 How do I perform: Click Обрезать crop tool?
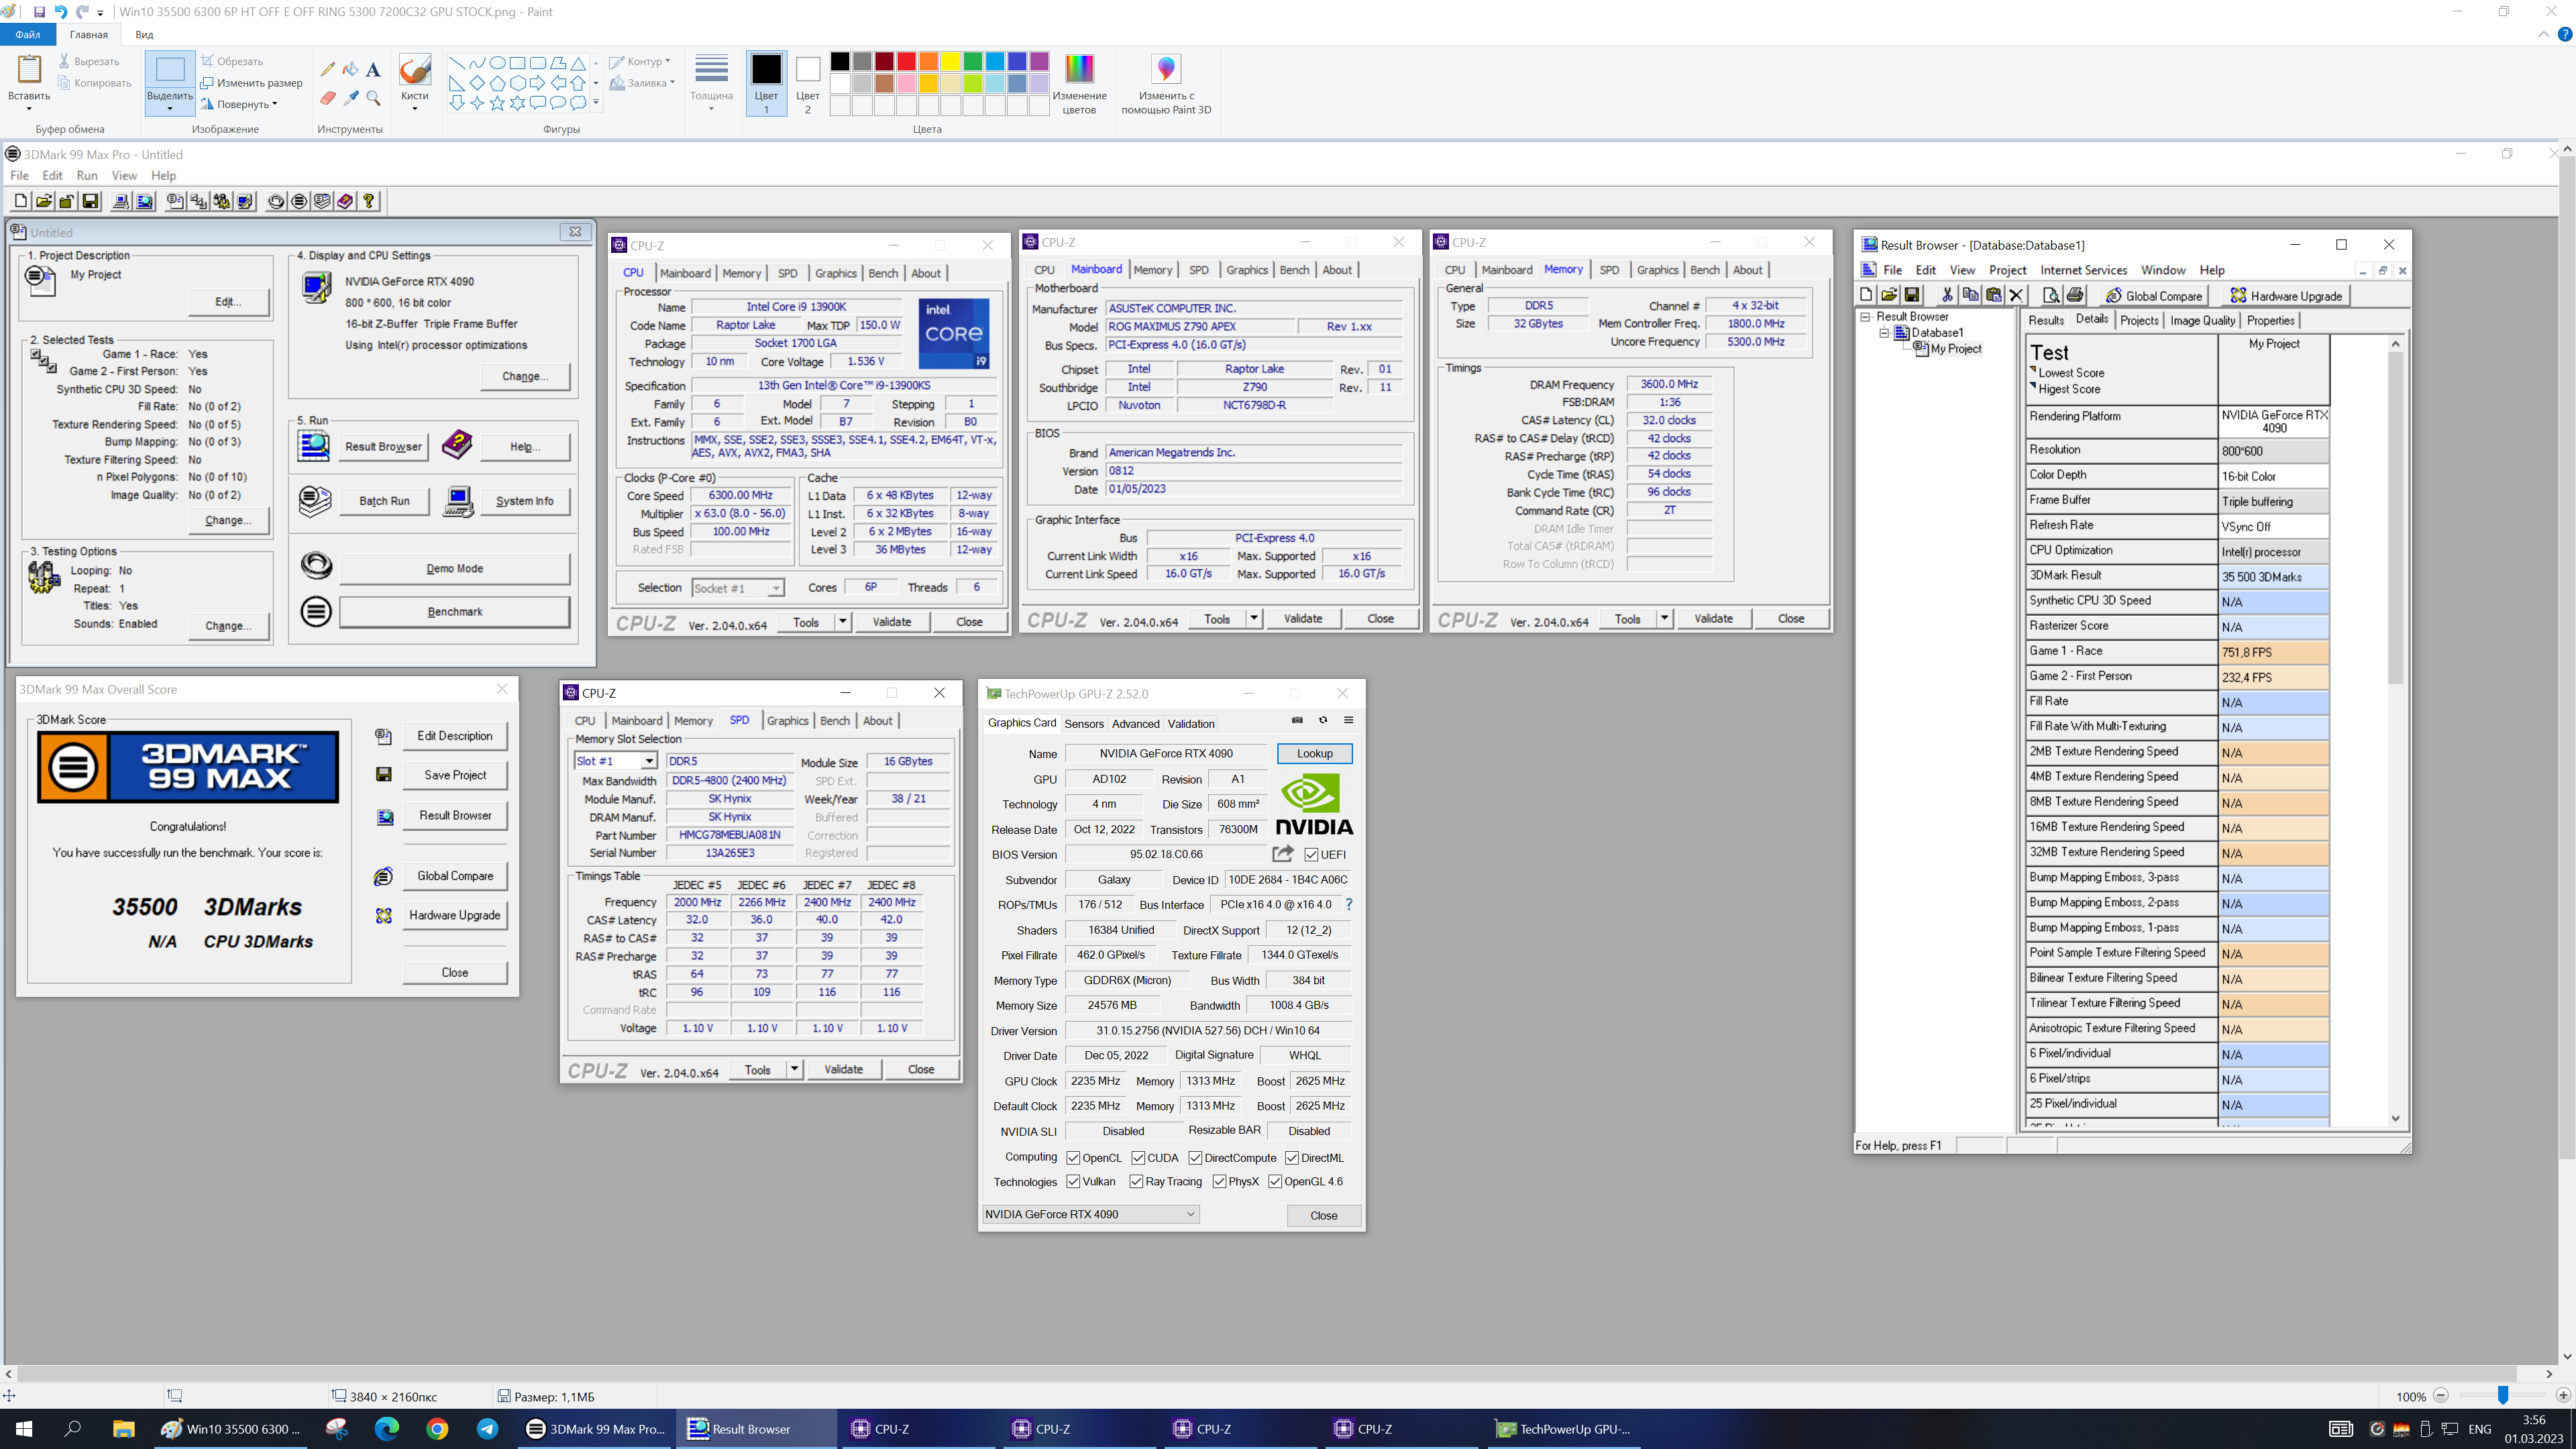[232, 61]
